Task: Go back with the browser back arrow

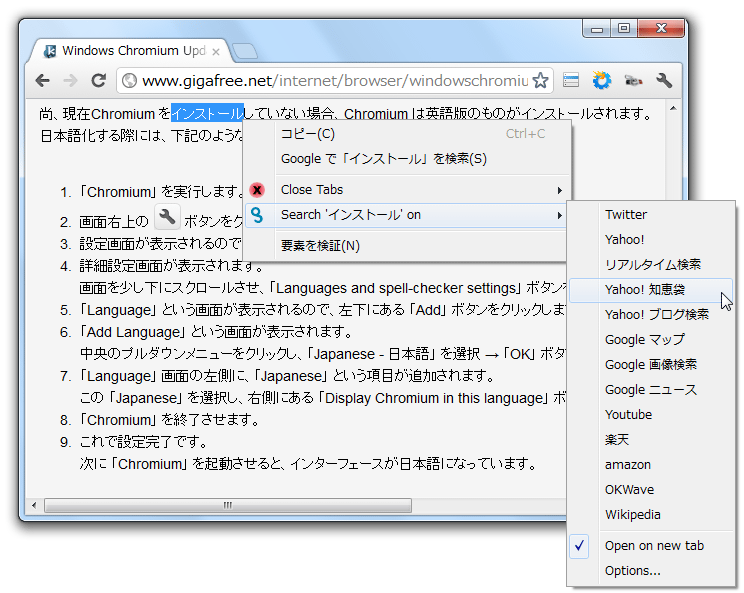Action: pos(43,81)
